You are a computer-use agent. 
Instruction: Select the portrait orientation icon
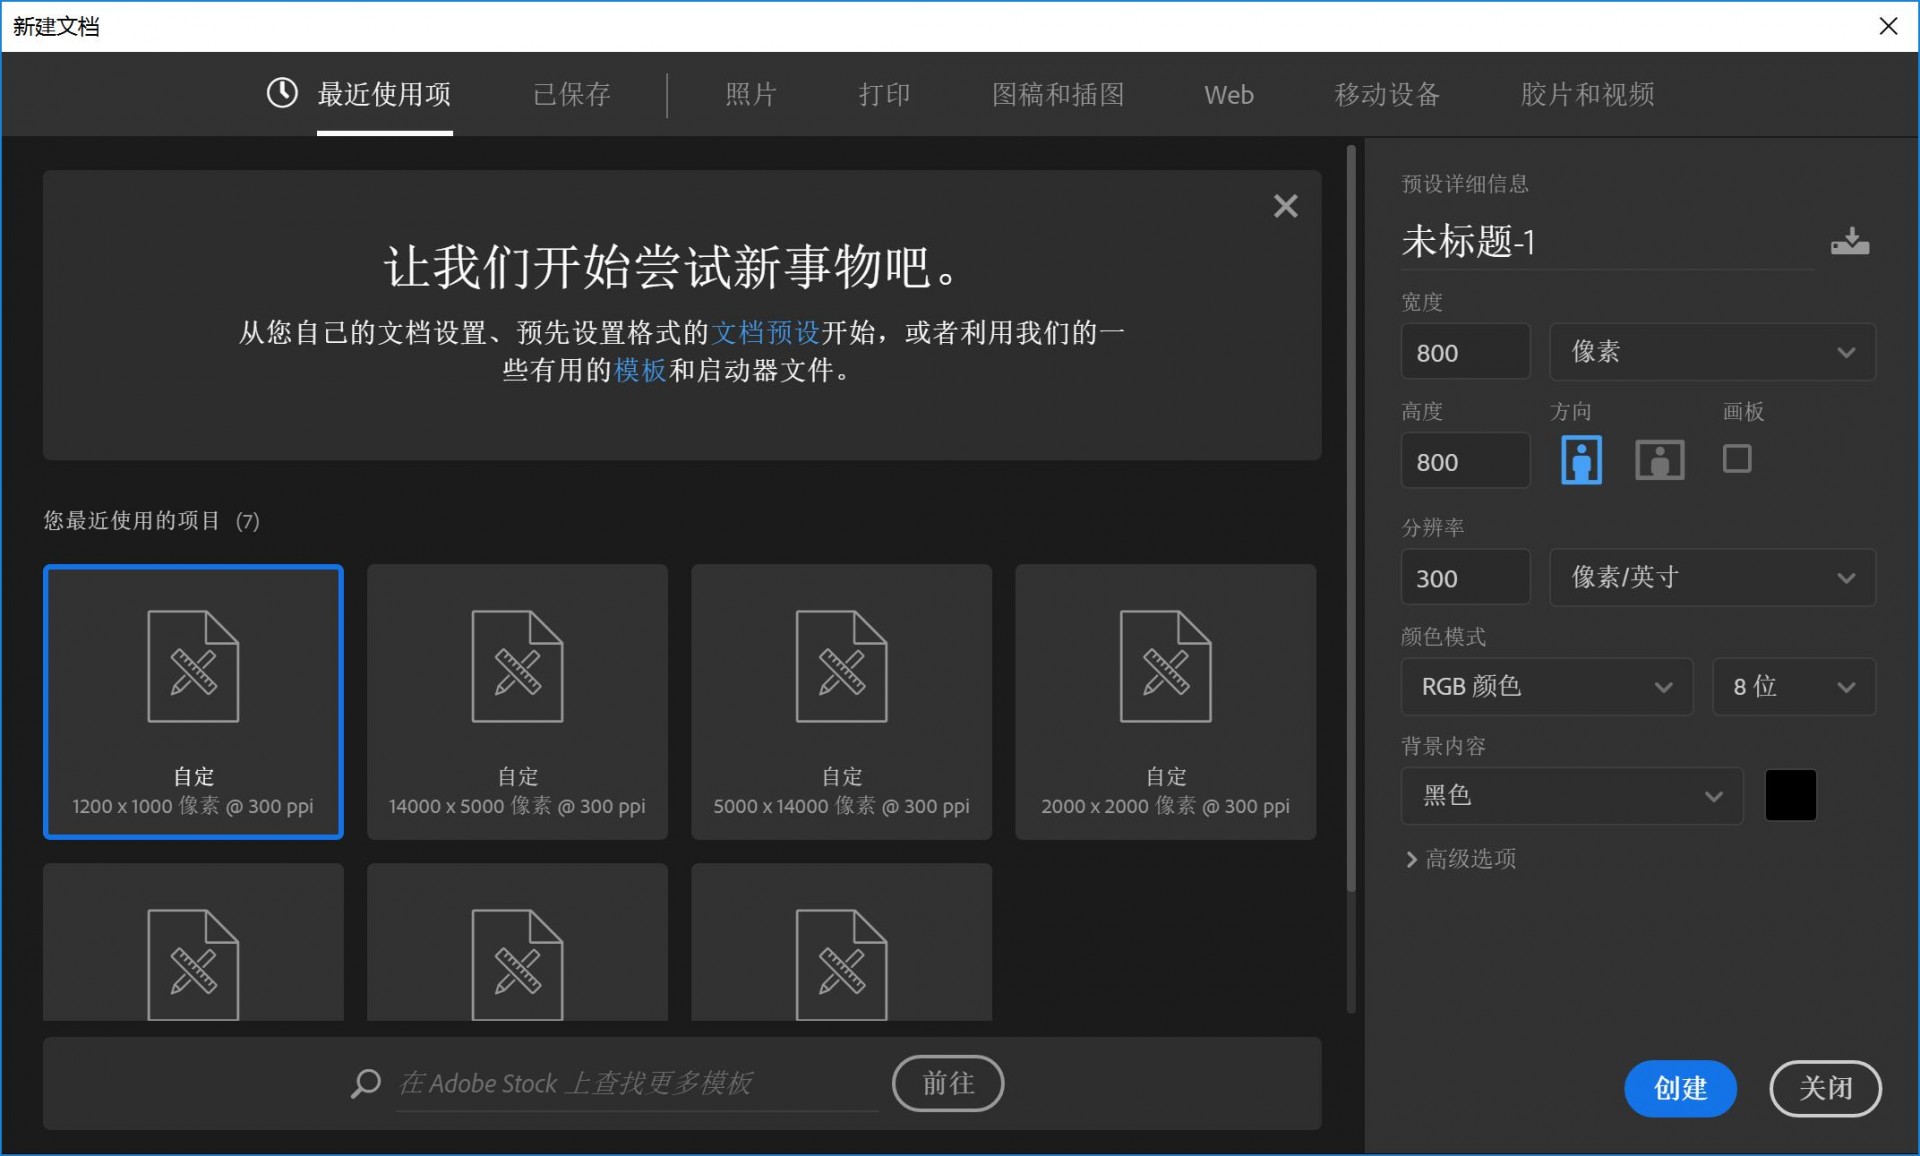[x=1581, y=459]
